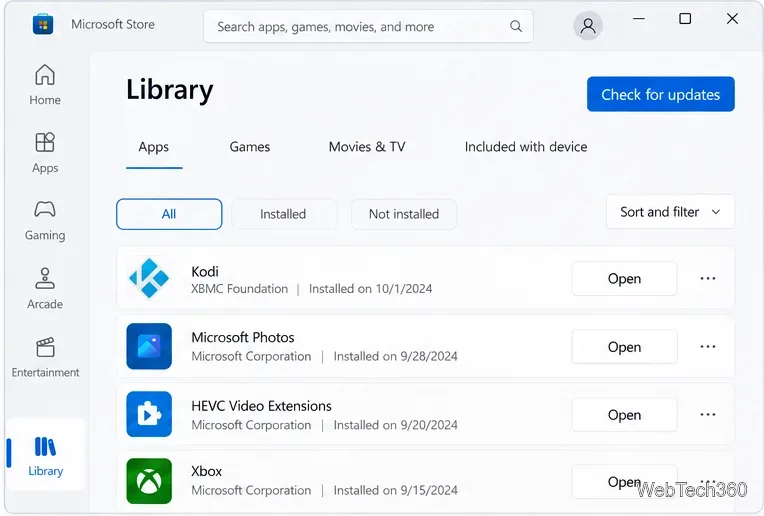Click Installed on 9/20/2024 text

click(395, 425)
